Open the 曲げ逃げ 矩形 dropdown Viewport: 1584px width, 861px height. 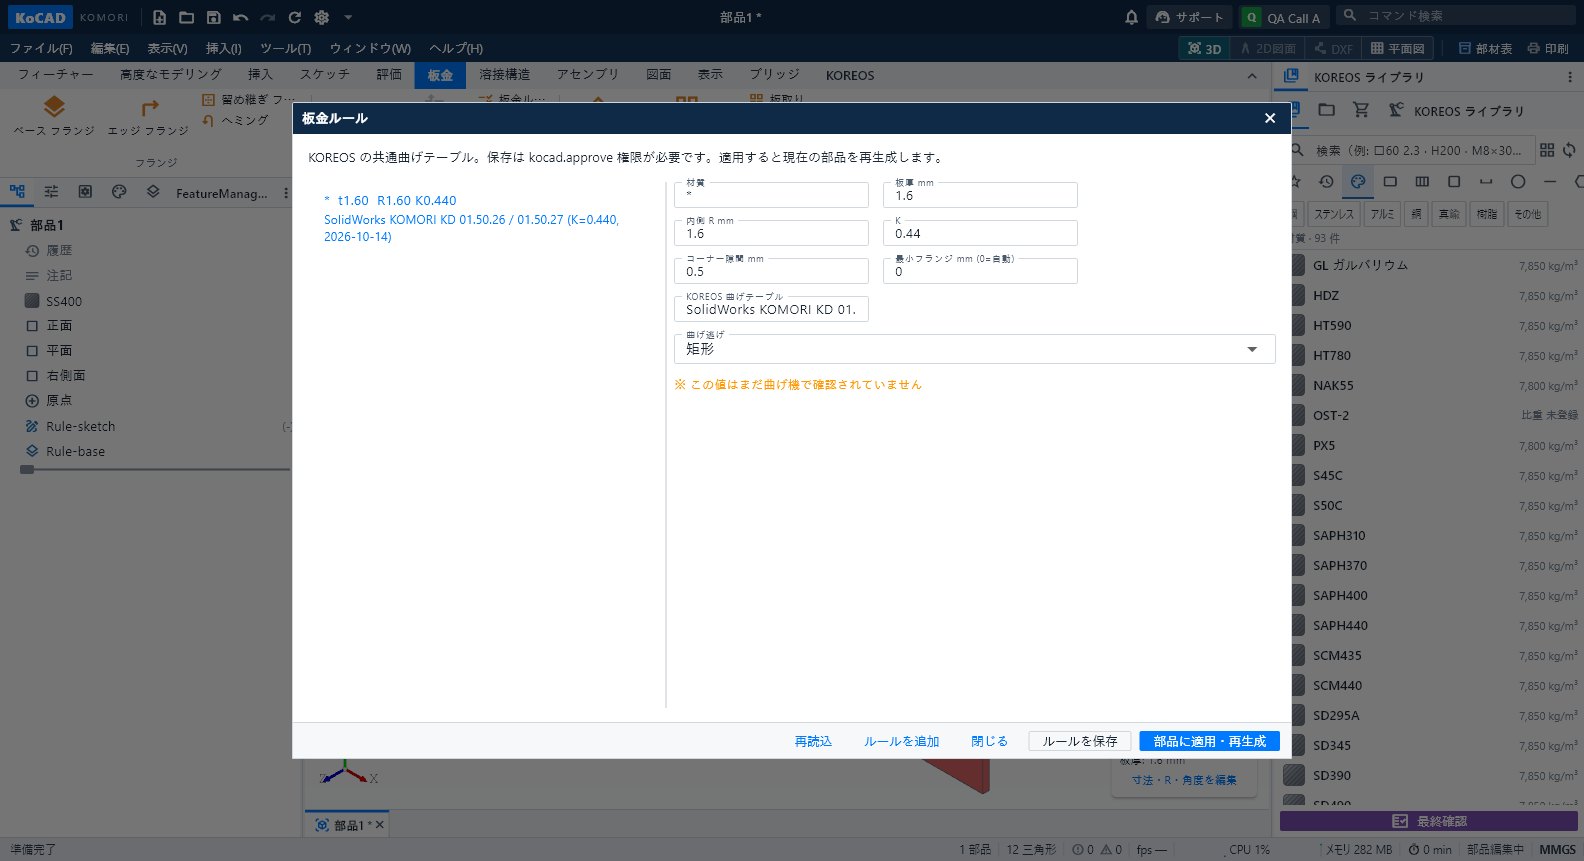click(975, 348)
